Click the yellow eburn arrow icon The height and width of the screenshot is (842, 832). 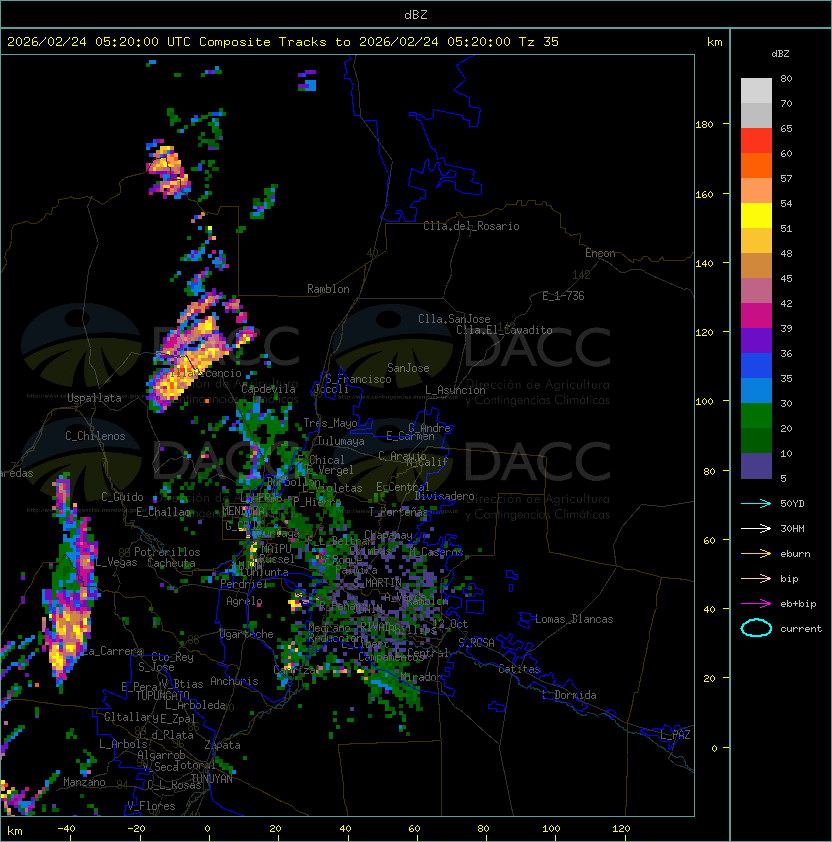click(756, 554)
